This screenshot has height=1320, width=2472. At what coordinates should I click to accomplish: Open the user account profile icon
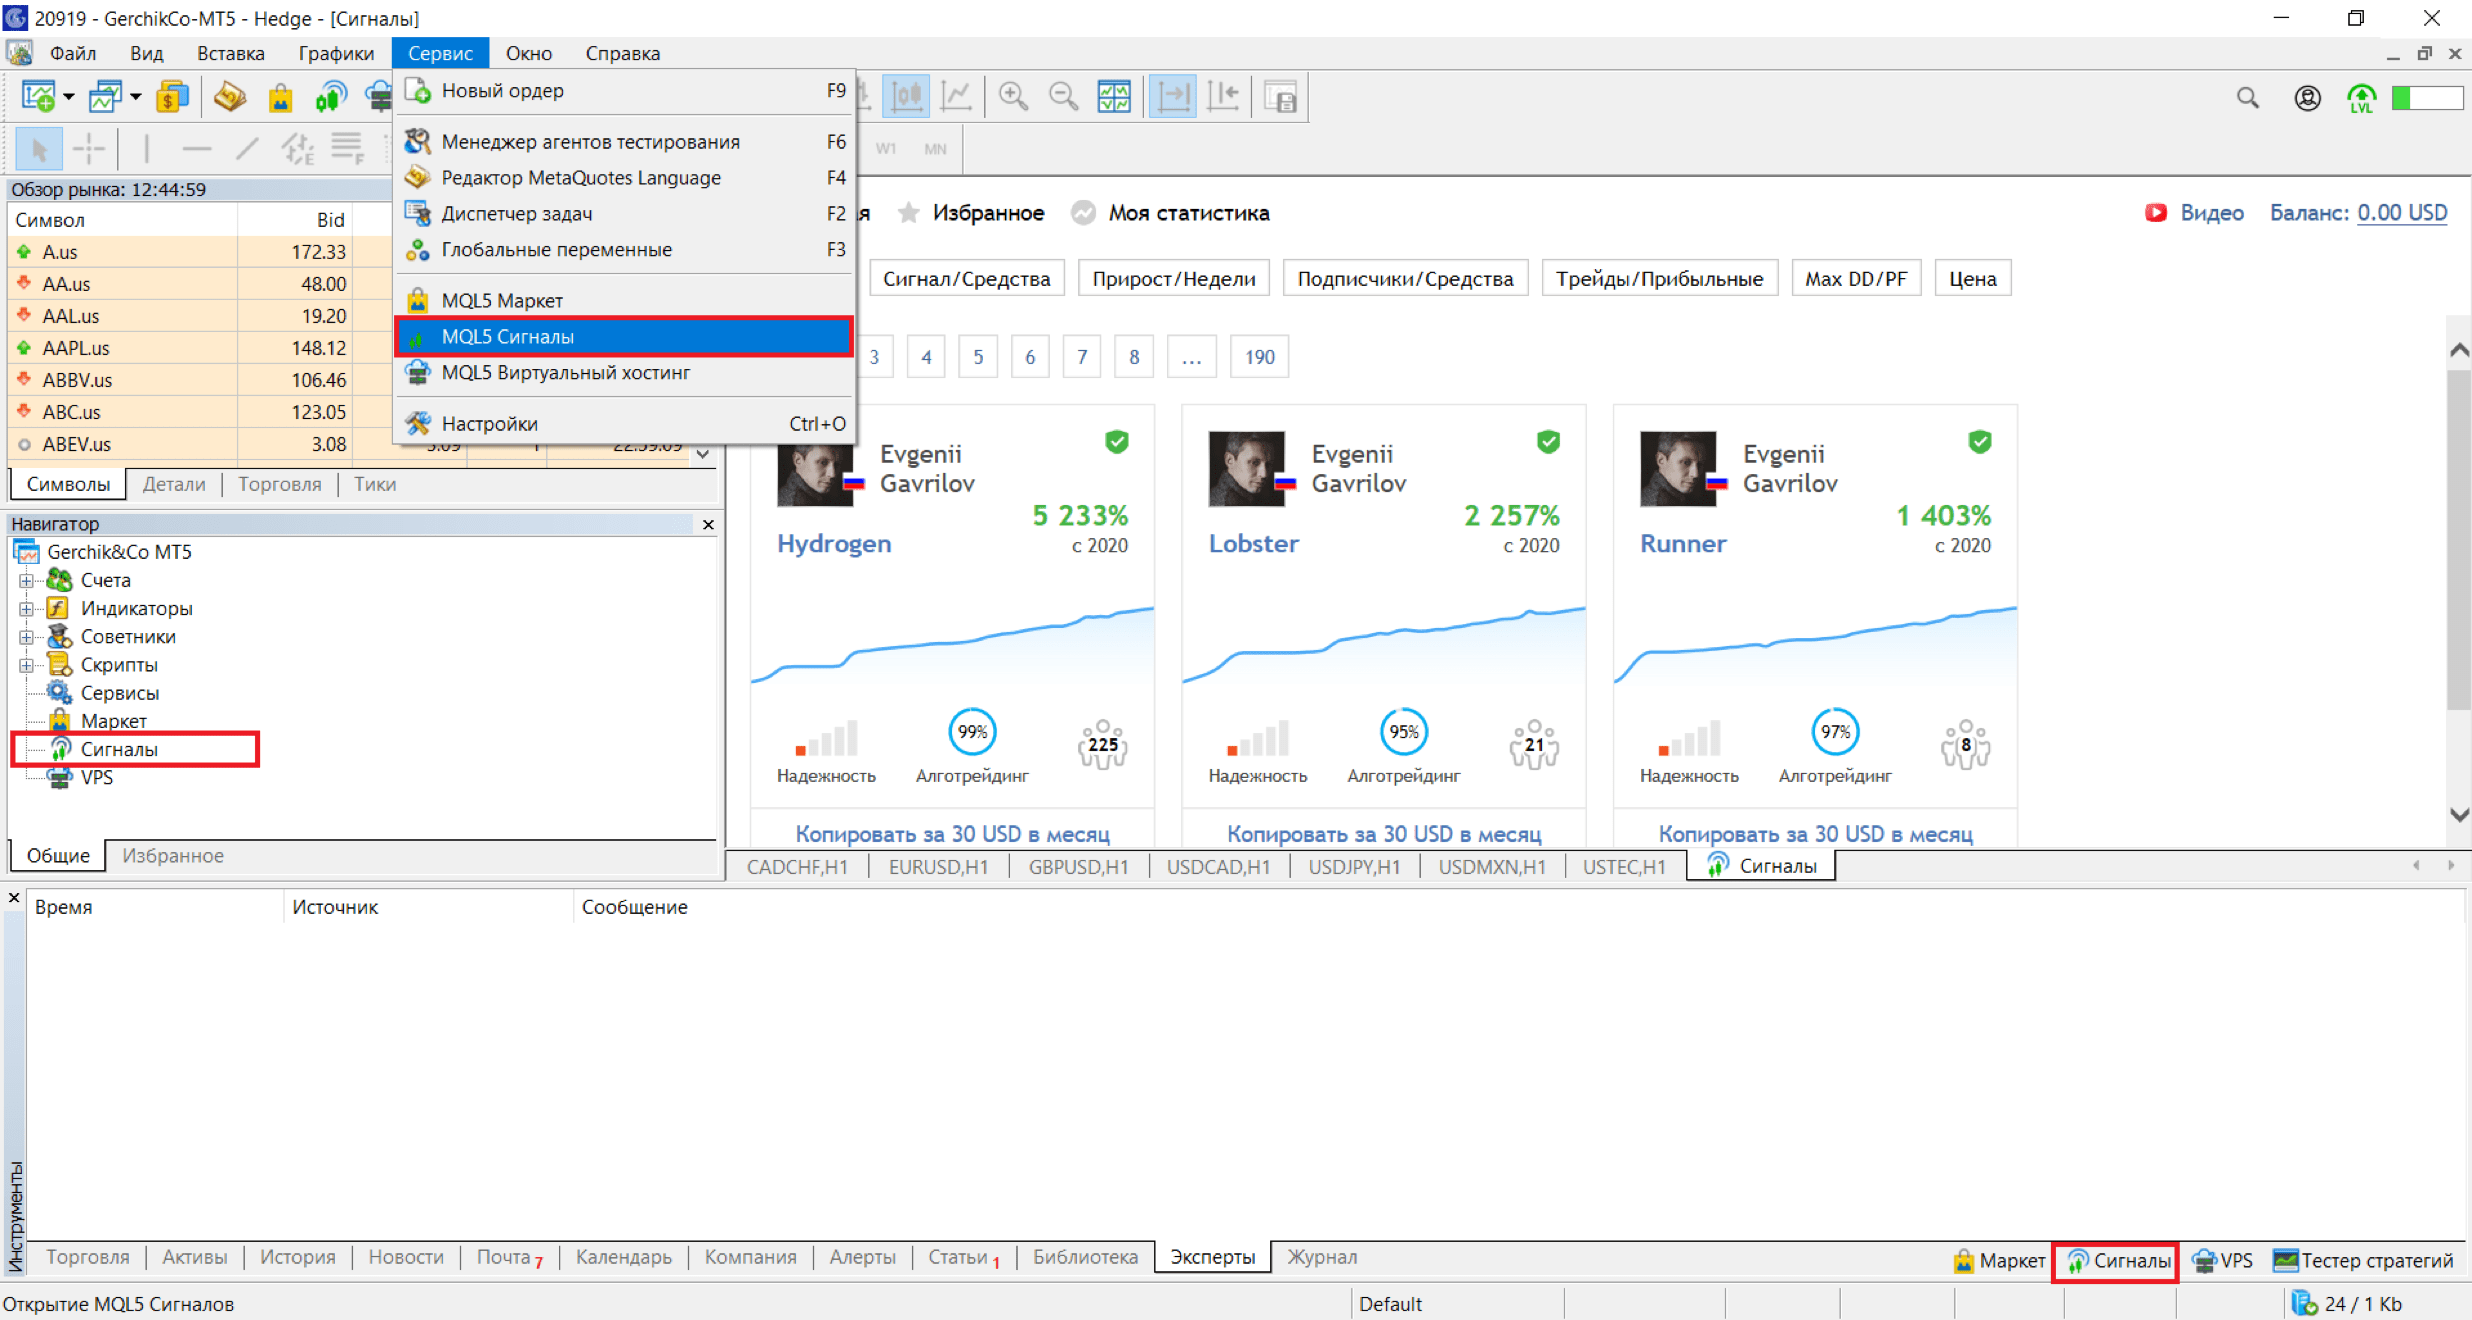[2307, 98]
